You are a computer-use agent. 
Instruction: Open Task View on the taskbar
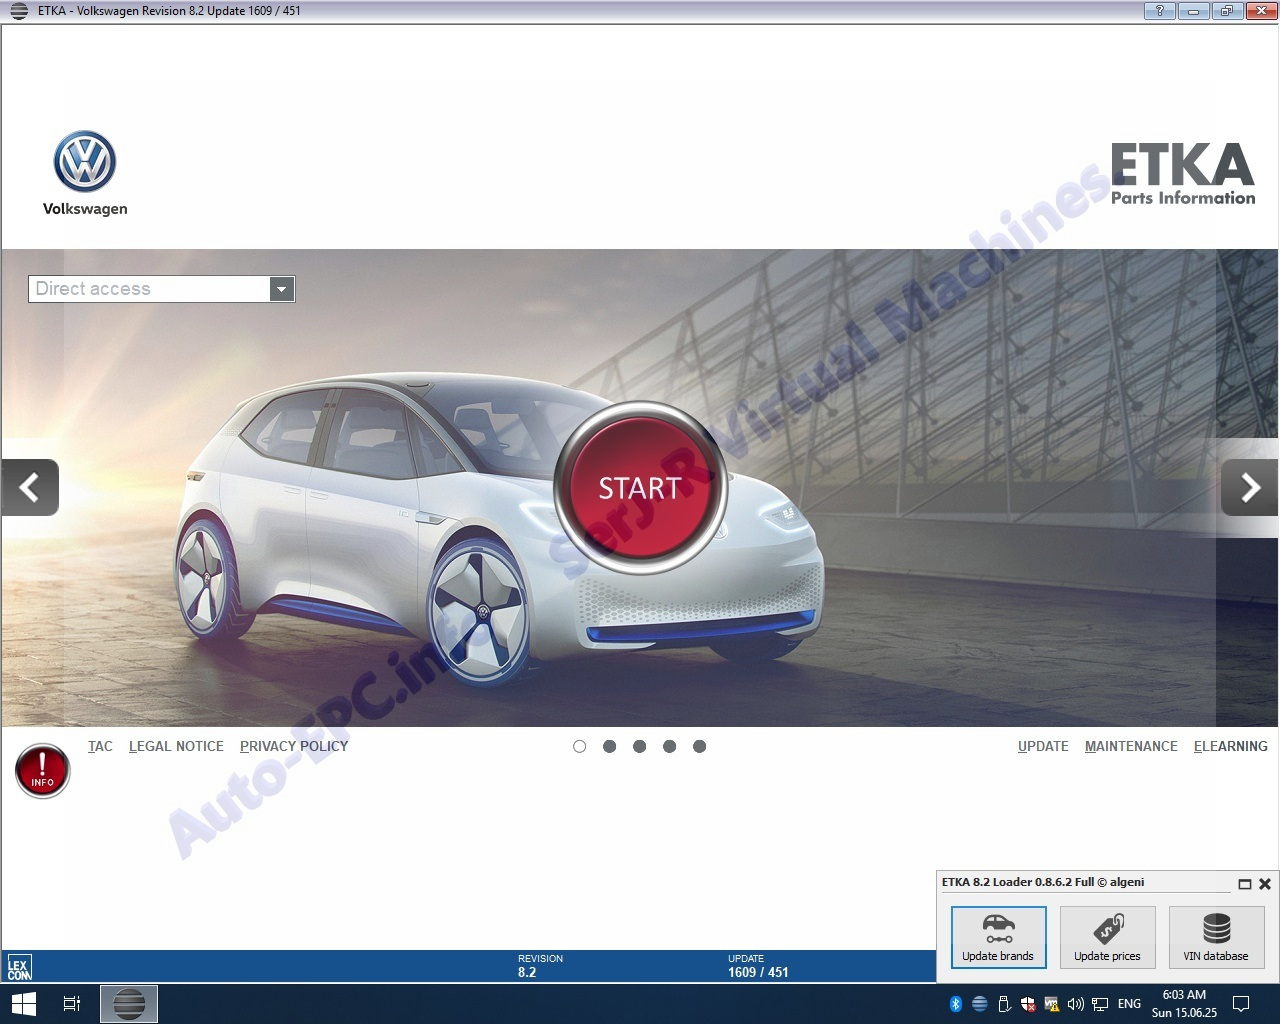coord(72,1003)
